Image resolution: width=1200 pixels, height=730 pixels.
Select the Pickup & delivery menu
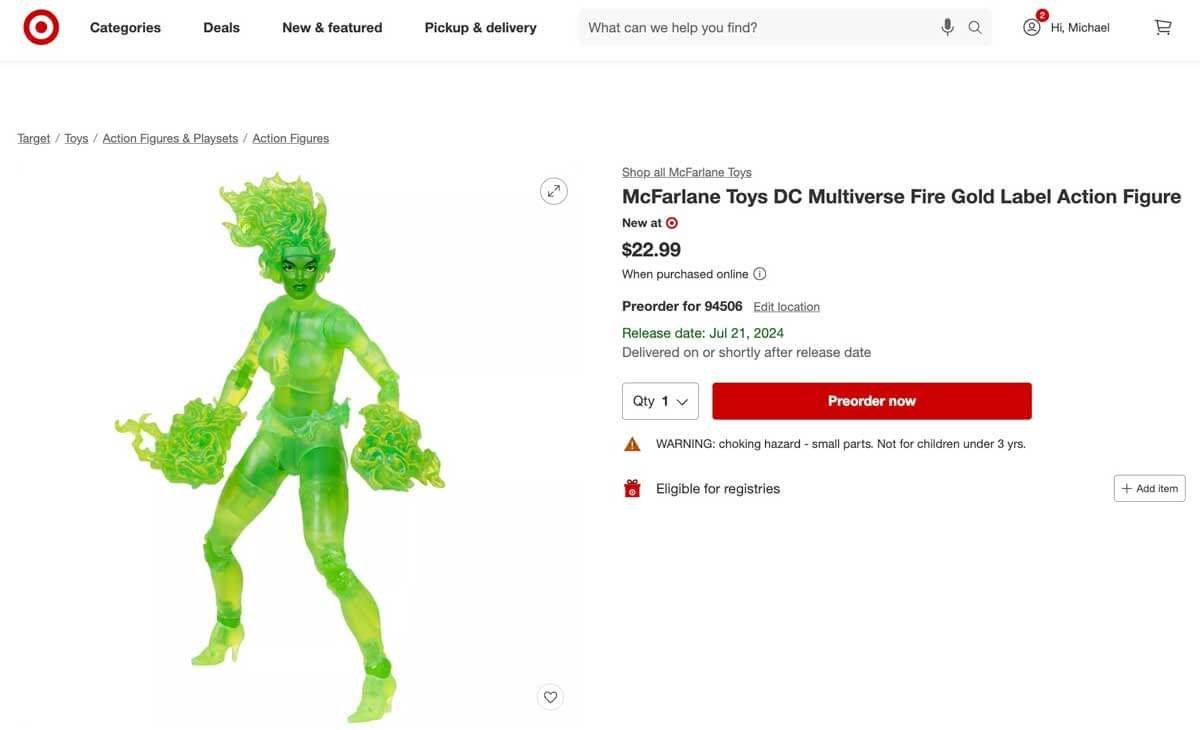480,26
